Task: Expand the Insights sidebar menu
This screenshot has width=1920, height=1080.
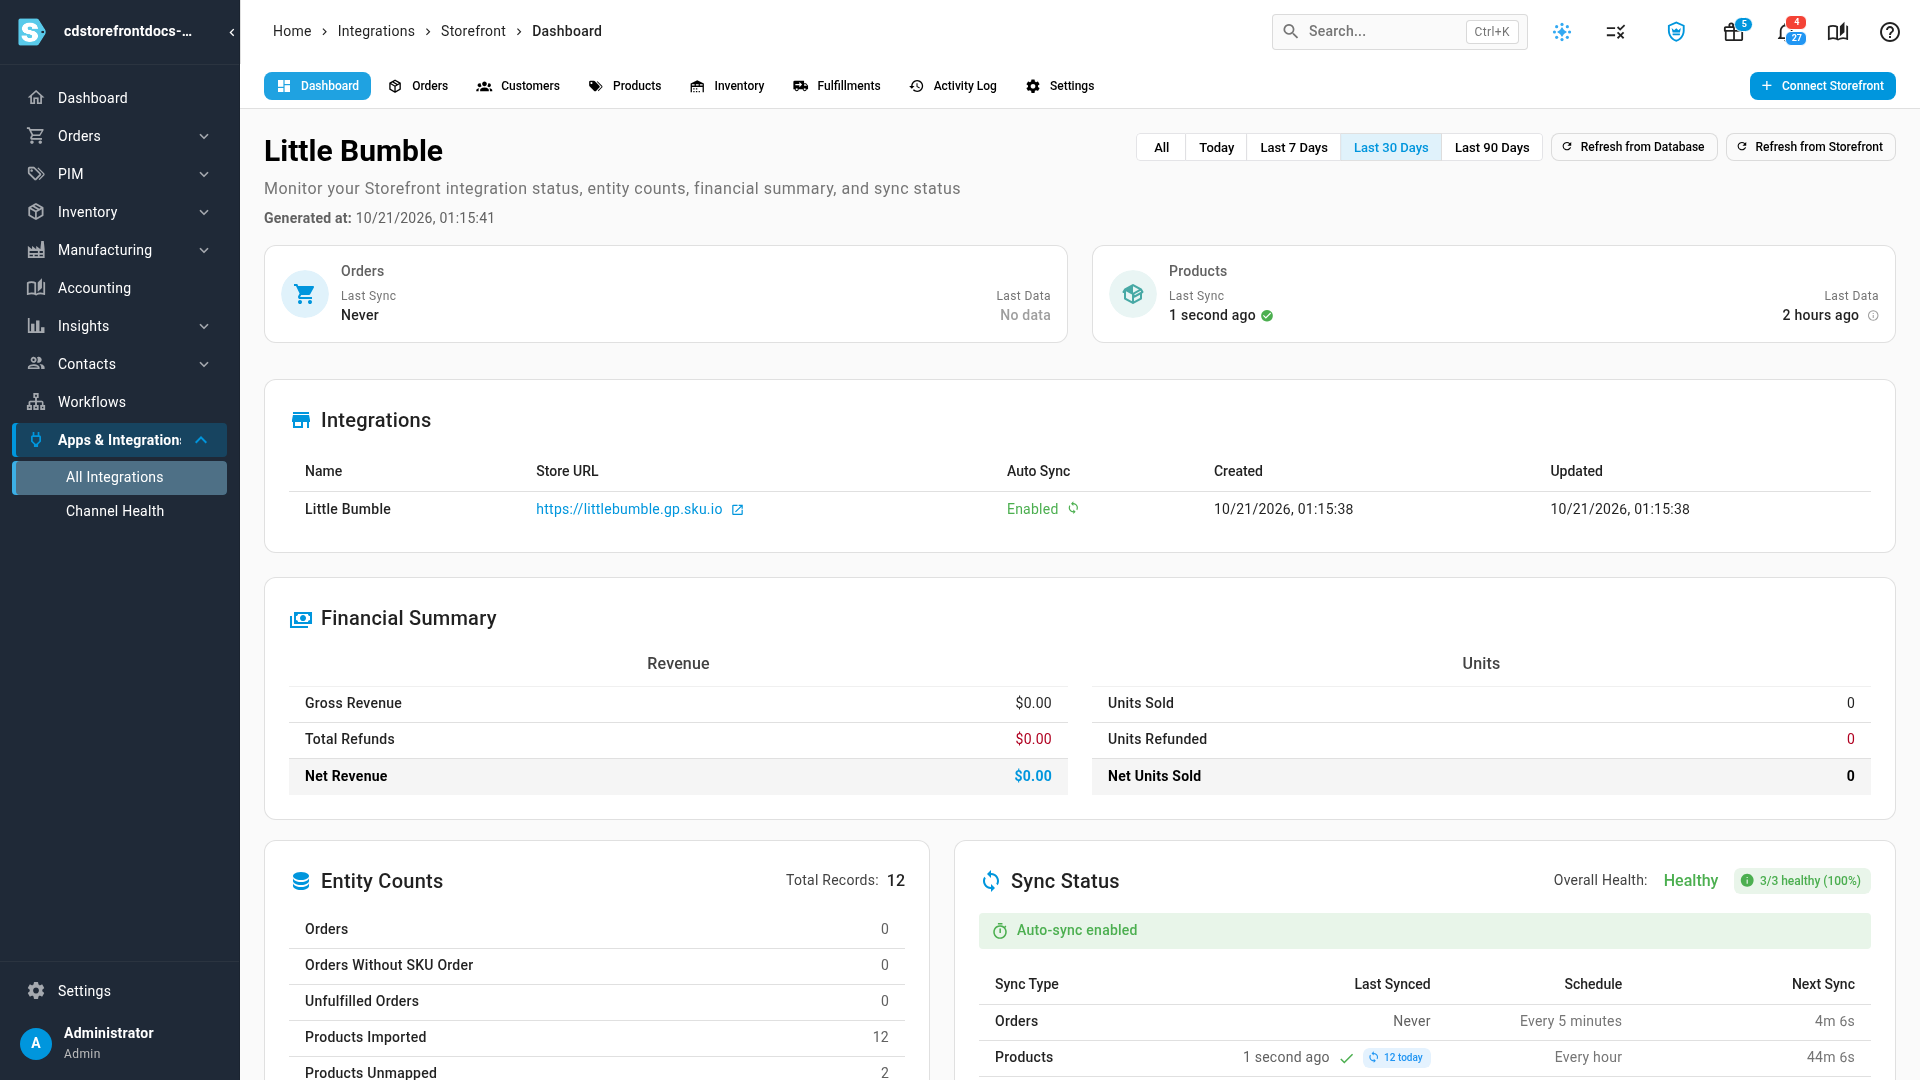Action: tap(120, 326)
